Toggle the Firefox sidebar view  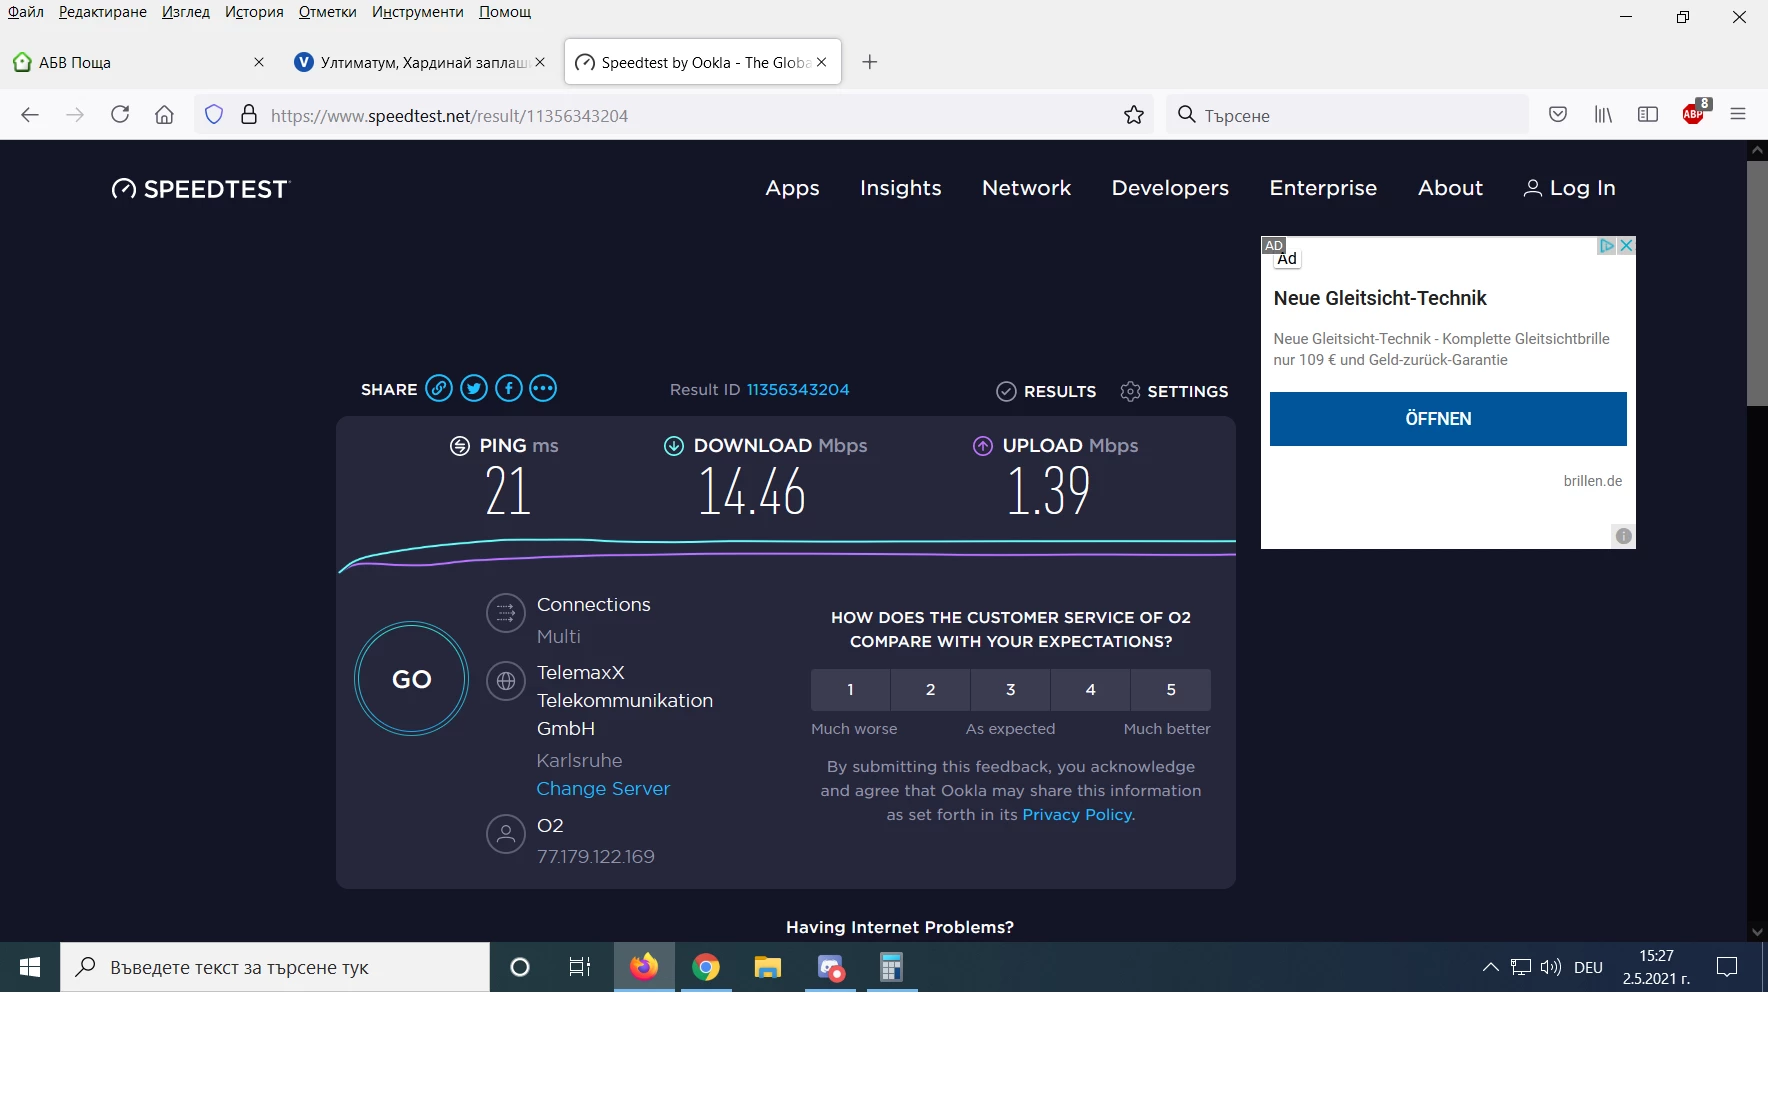(1648, 115)
